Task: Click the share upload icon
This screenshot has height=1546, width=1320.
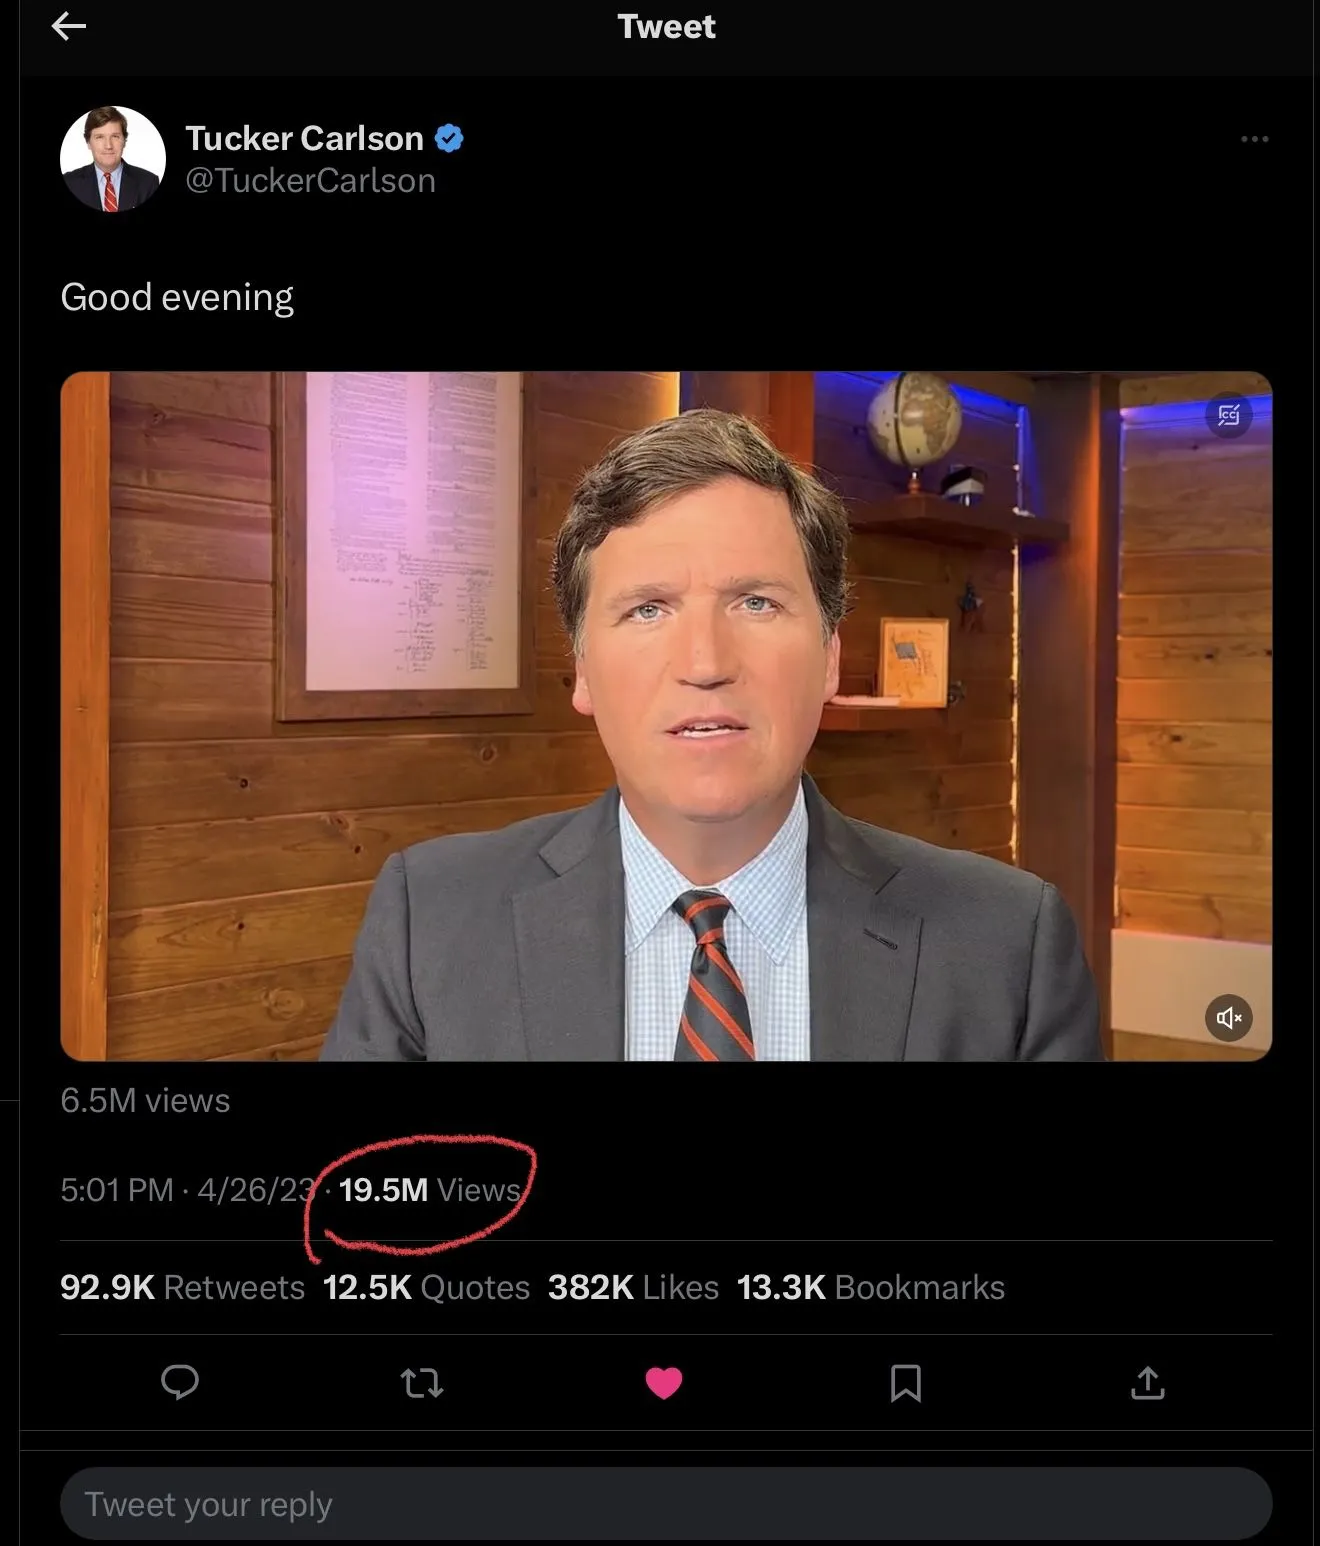Action: click(x=1147, y=1383)
